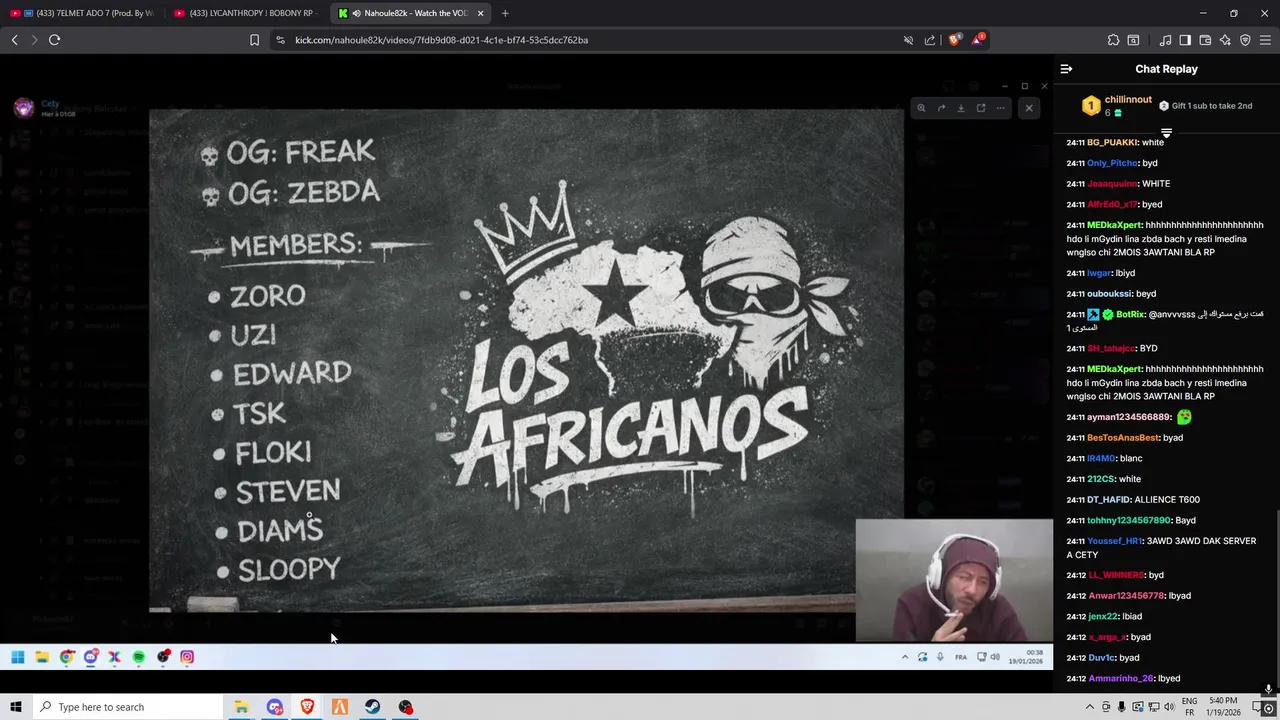Screen dimensions: 1280x720
Task: Open chillinnout's leaderboard entry
Action: [x=1118, y=105]
